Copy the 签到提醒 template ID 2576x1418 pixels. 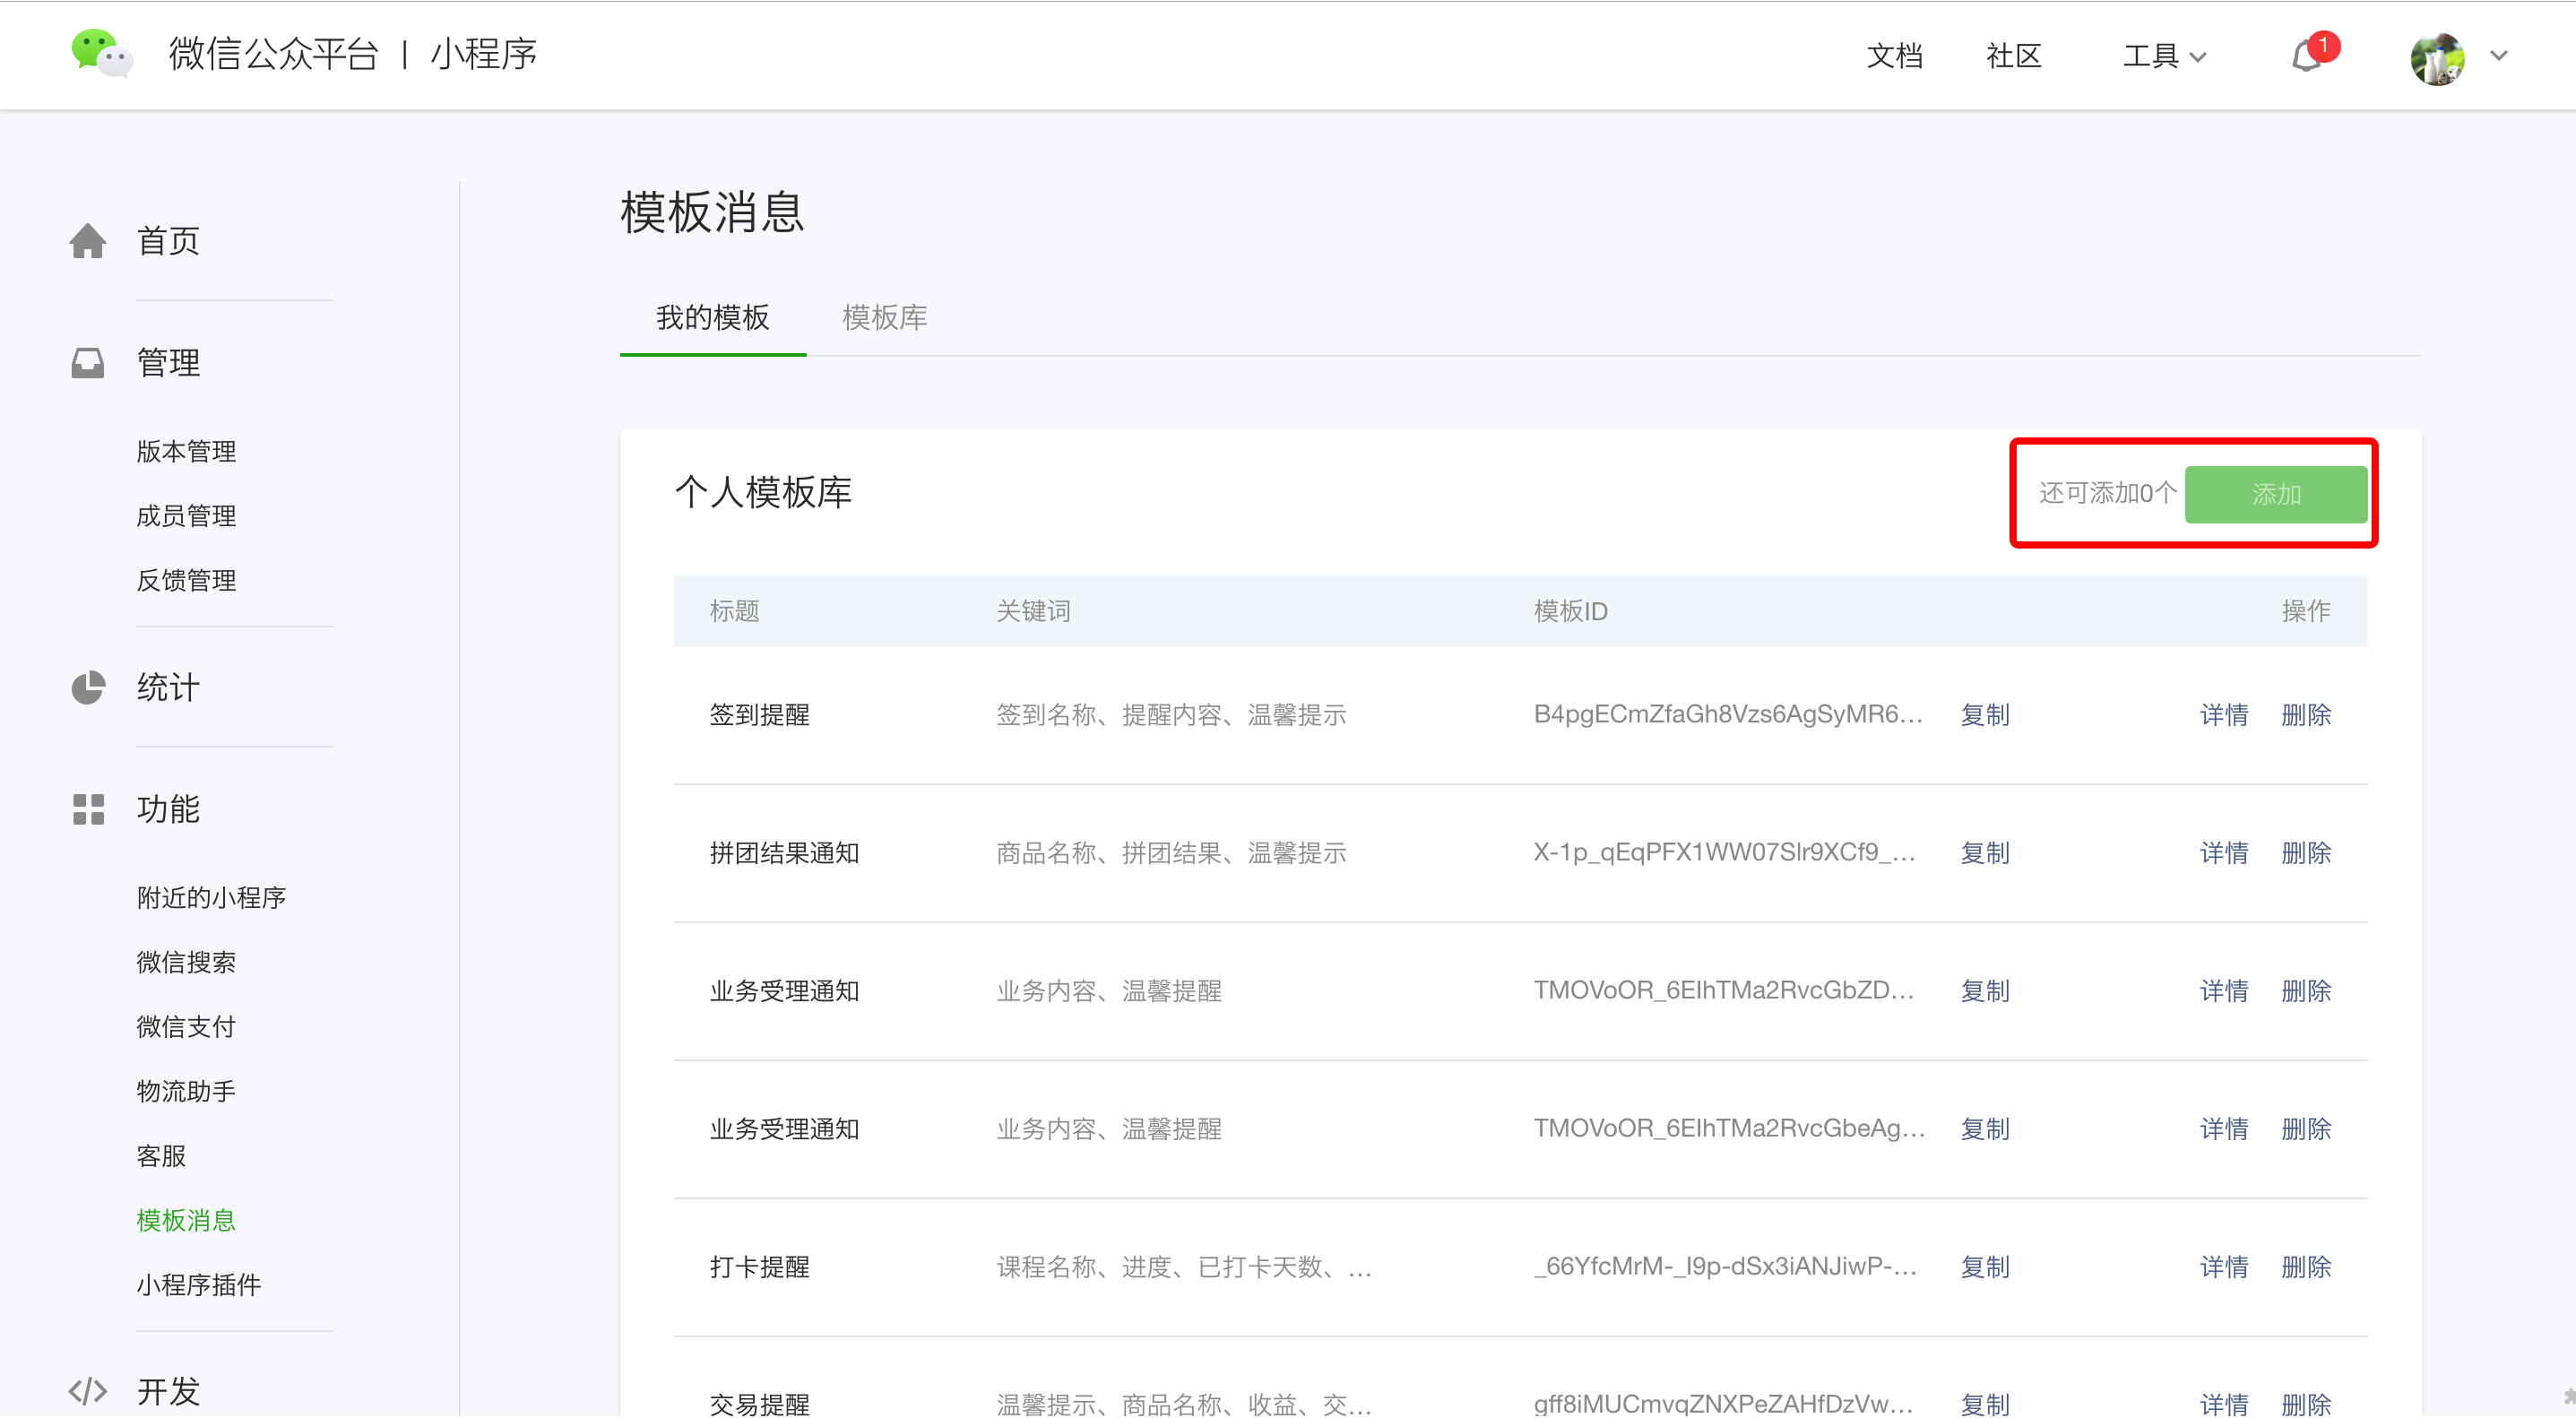click(1984, 715)
